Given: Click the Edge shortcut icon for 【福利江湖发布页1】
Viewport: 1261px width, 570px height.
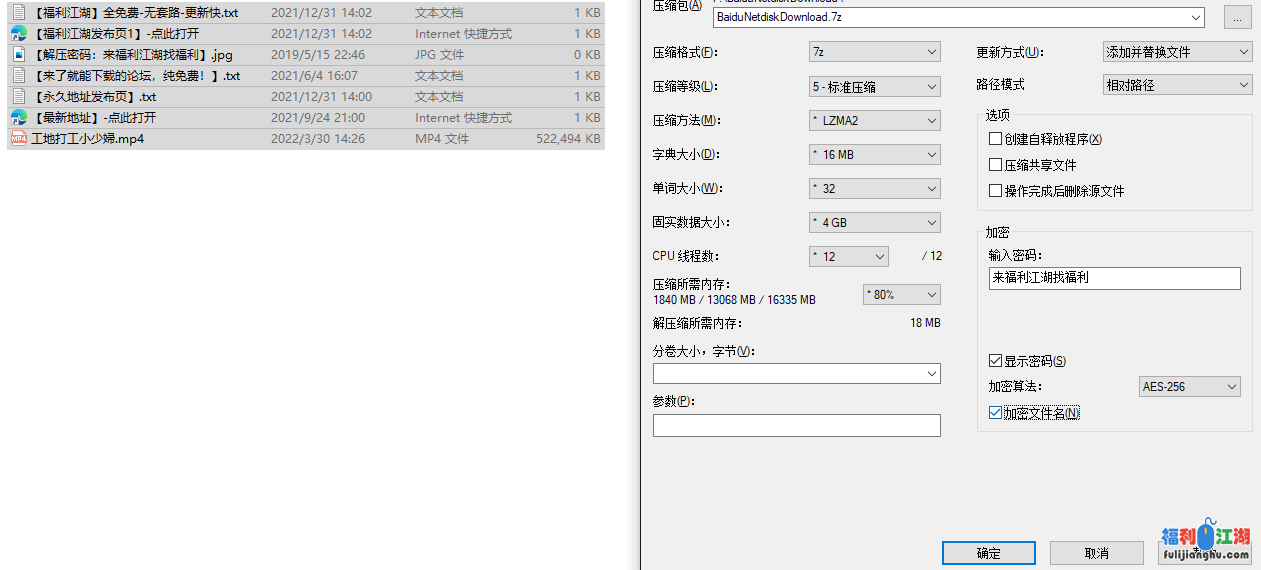Looking at the screenshot, I should [x=18, y=34].
